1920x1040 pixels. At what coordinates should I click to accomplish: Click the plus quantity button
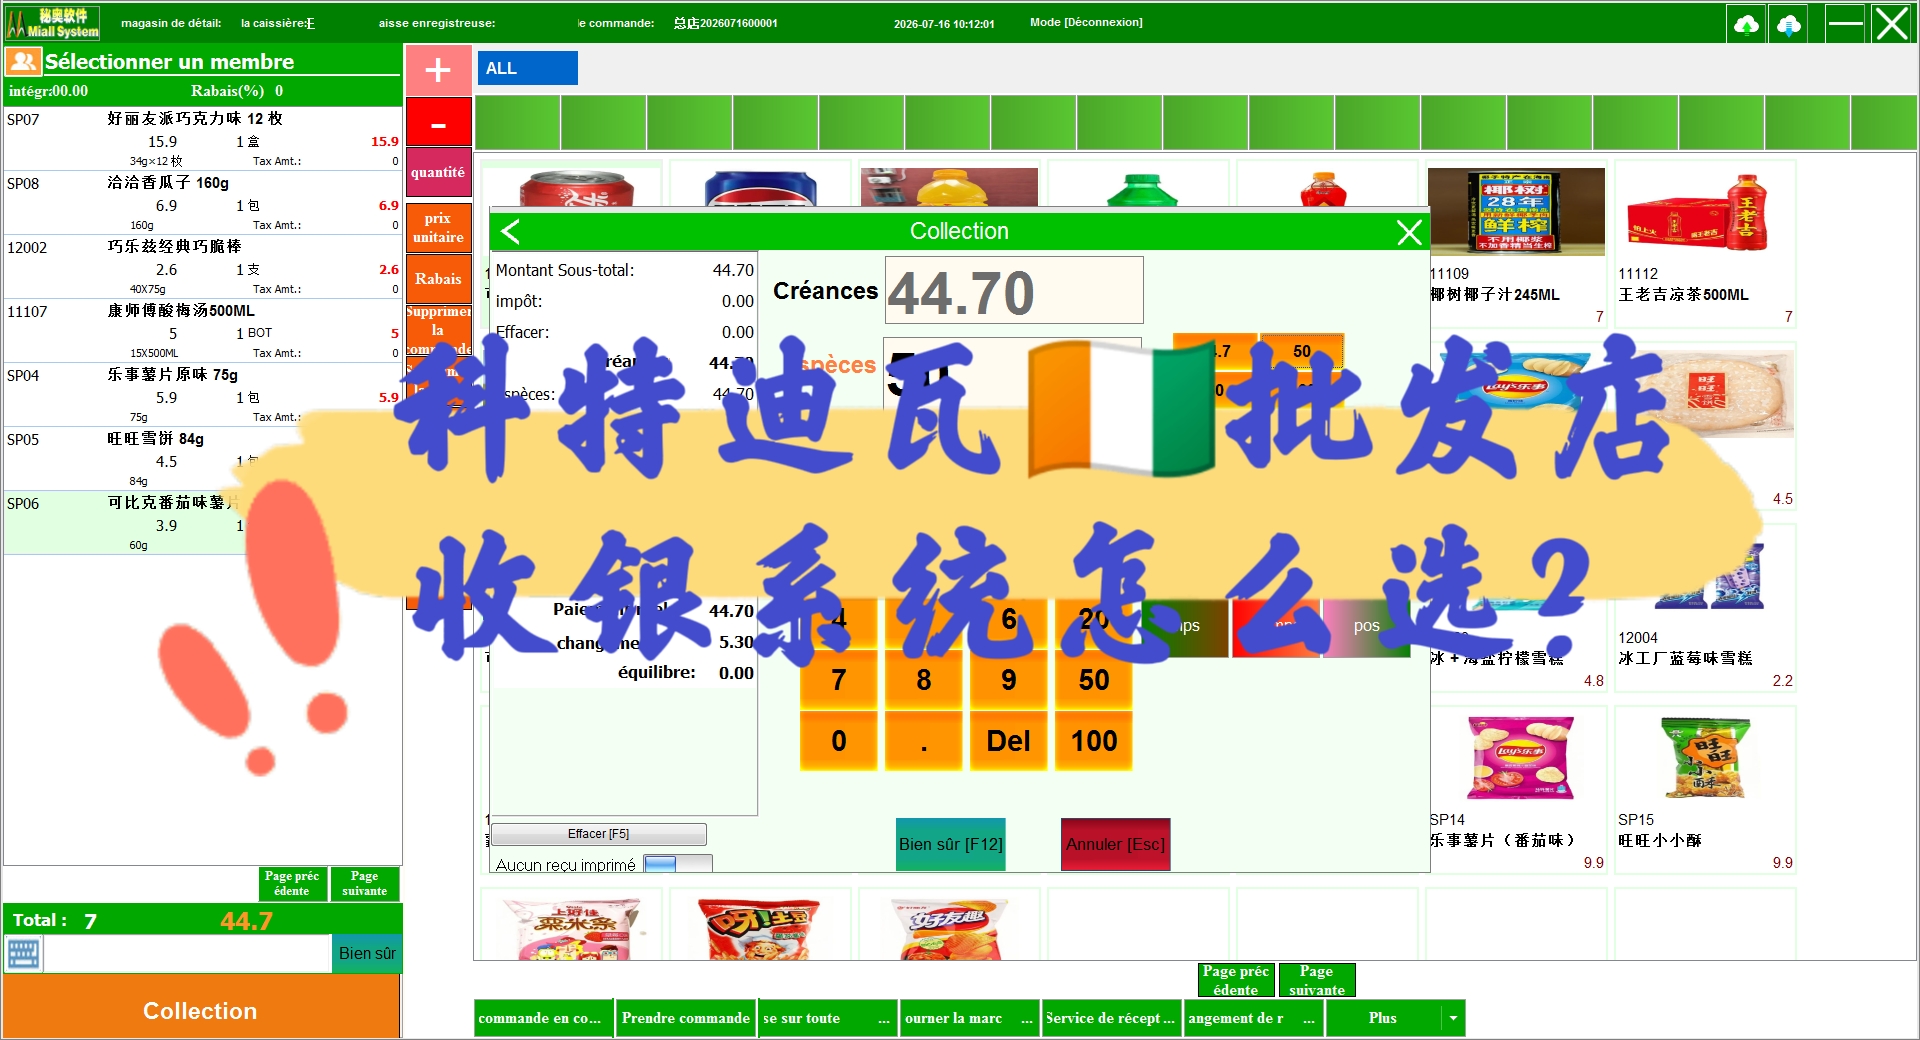click(x=438, y=70)
